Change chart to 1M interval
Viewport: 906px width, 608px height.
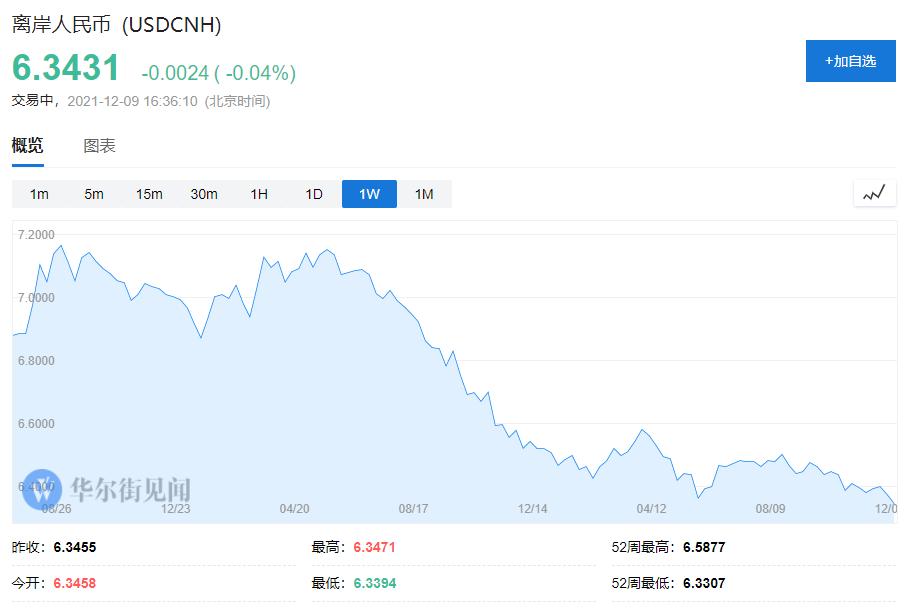pos(424,194)
